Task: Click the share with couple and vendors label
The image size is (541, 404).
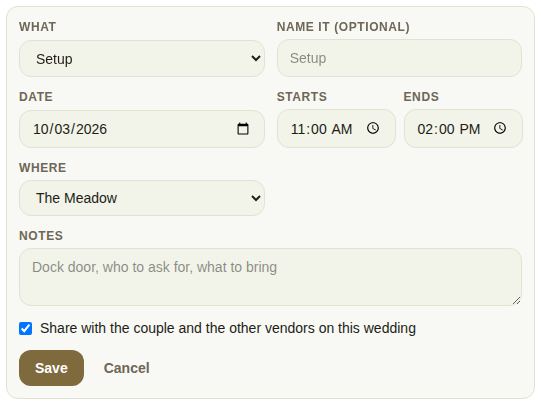Action: point(228,328)
